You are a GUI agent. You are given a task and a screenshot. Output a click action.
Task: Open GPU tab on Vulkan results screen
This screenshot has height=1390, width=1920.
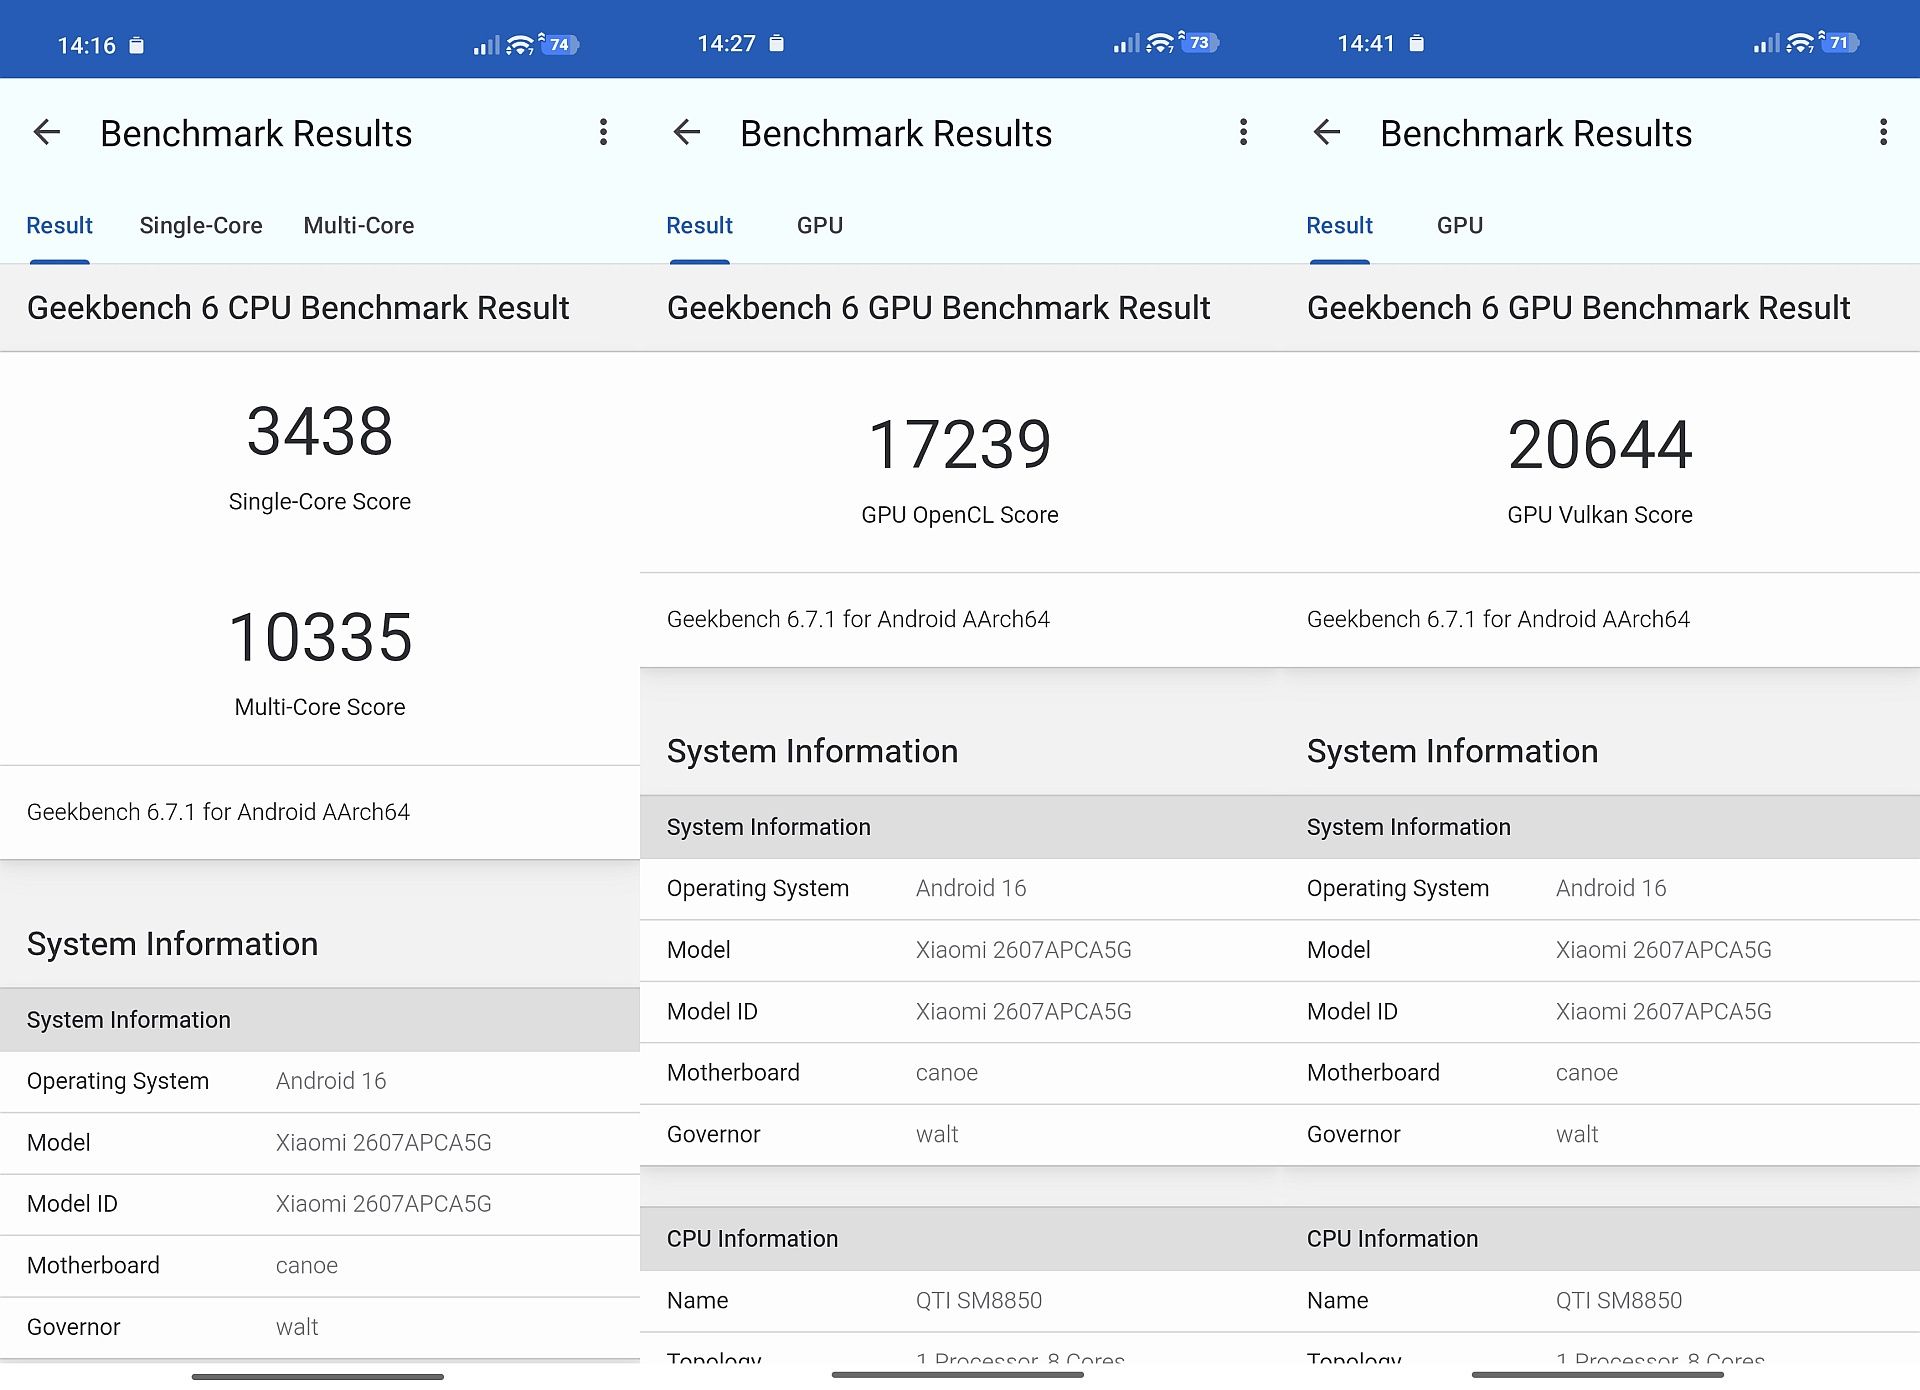point(1460,226)
